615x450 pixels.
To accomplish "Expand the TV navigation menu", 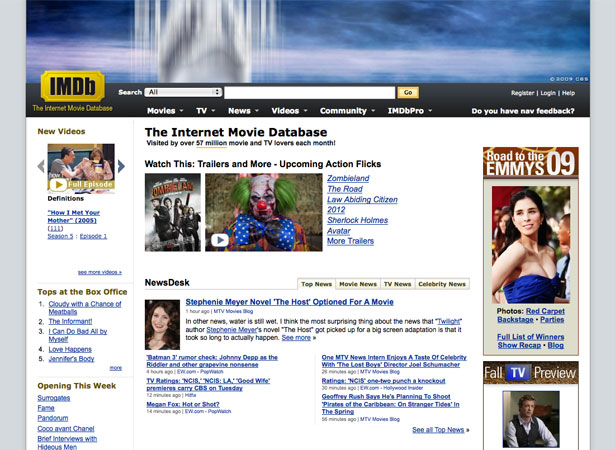I will click(x=206, y=111).
